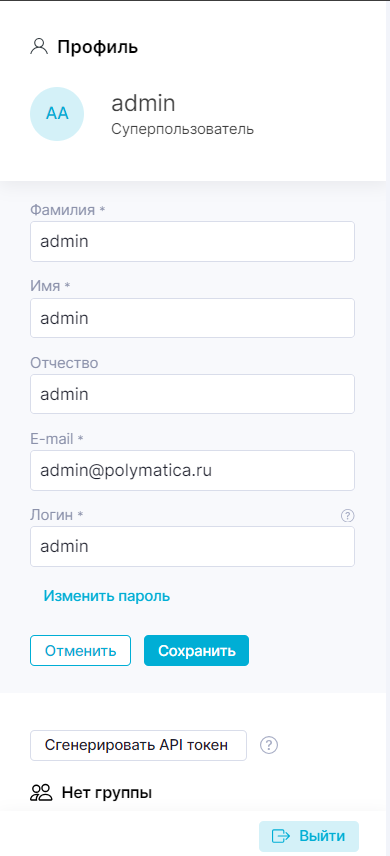Focus the Имя input field

click(192, 318)
